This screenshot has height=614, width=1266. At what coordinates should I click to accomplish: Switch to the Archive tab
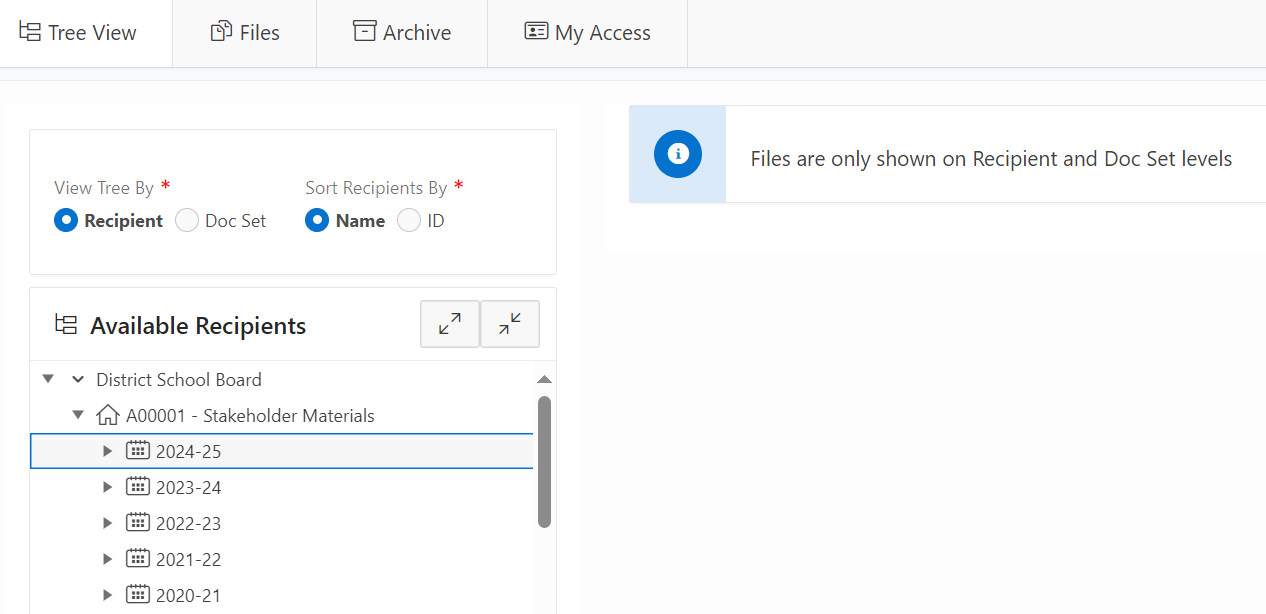pyautogui.click(x=402, y=33)
